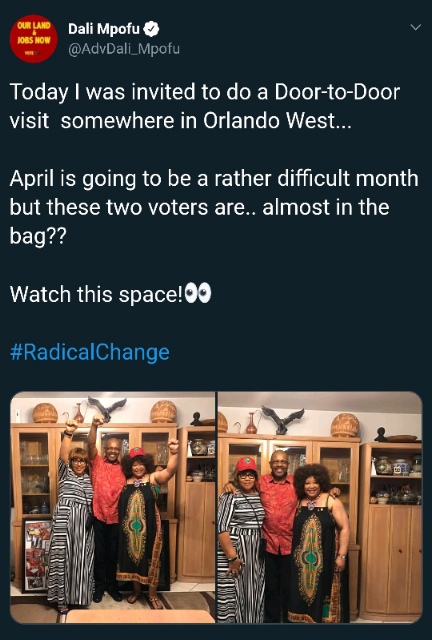This screenshot has width=432, height=640.
Task: Open the #RadicalChange hashtag
Action: click(x=89, y=352)
